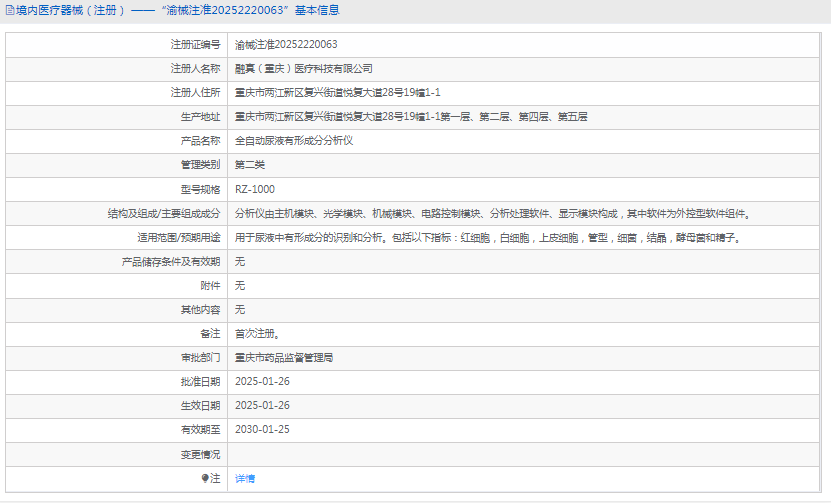Select the 无 value in the 附件 row

click(240, 286)
